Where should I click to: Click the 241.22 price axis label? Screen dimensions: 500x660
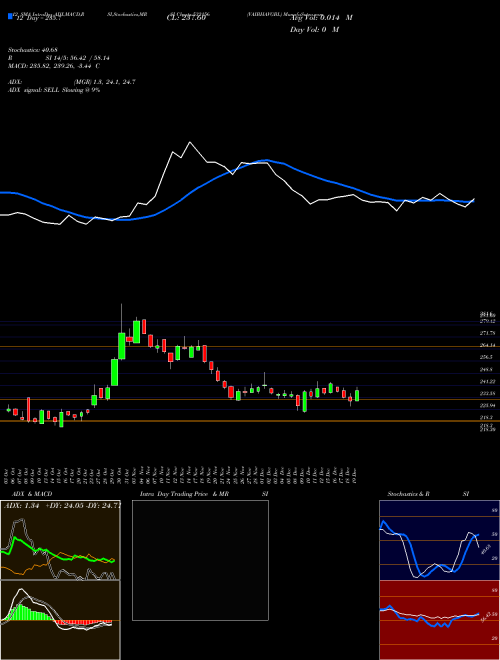489,381
